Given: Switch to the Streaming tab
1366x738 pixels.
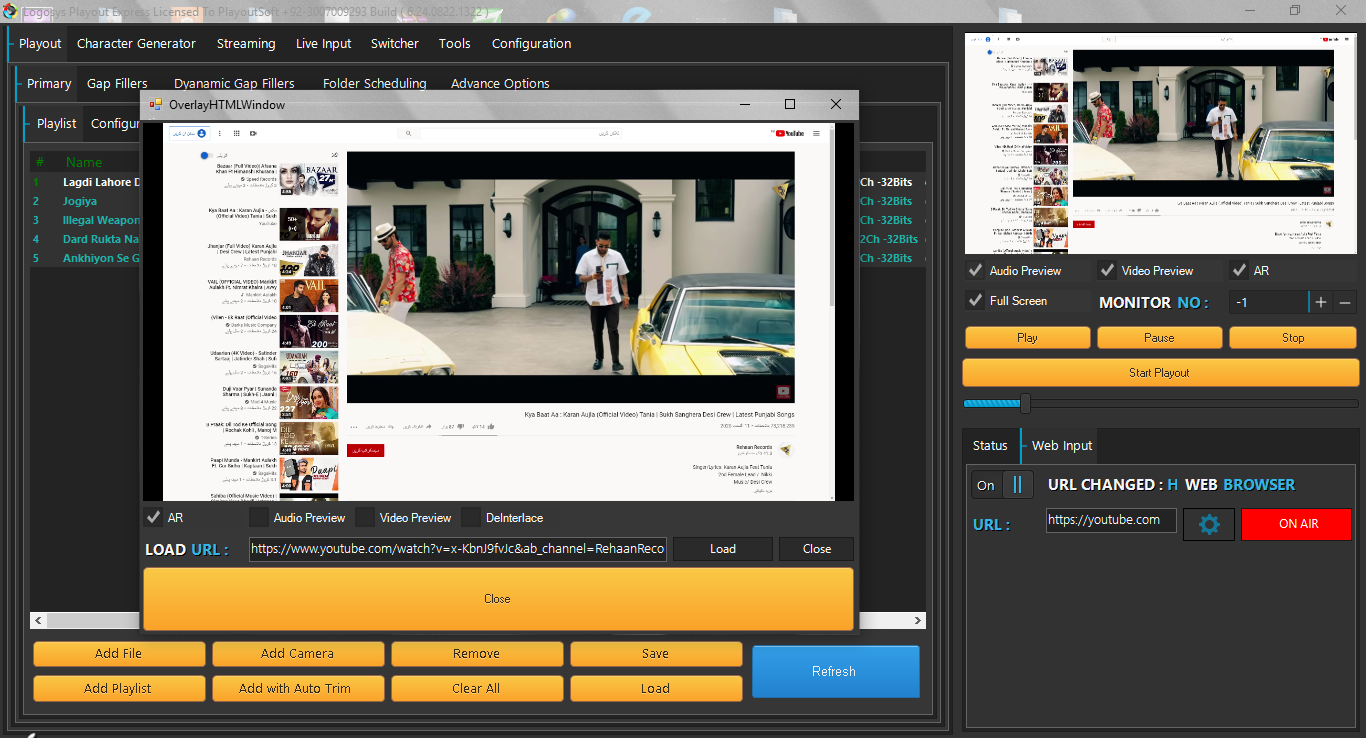Looking at the screenshot, I should 246,43.
